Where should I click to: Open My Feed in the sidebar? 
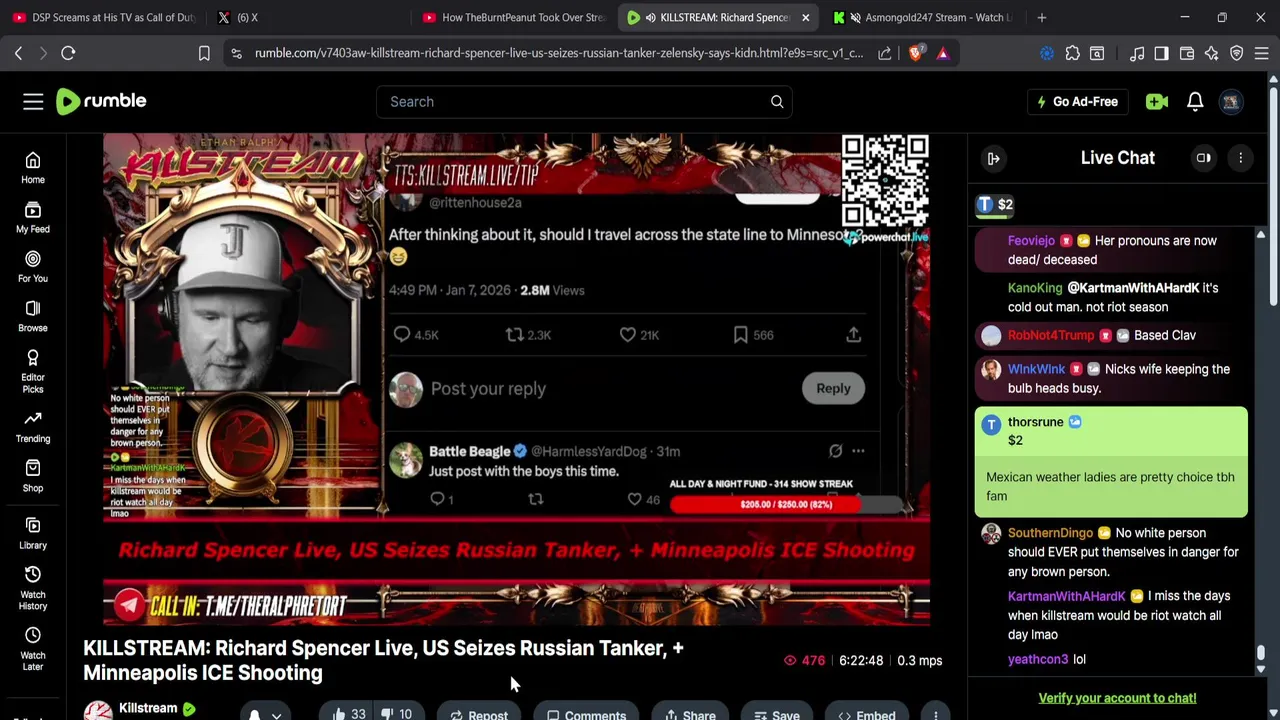point(33,217)
